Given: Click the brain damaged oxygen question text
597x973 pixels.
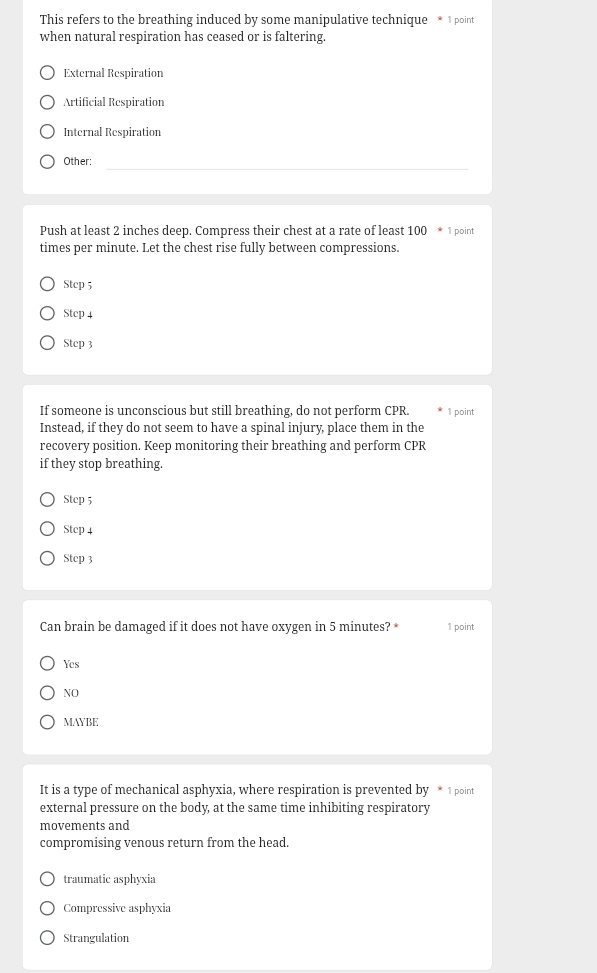Looking at the screenshot, I should (x=215, y=627).
